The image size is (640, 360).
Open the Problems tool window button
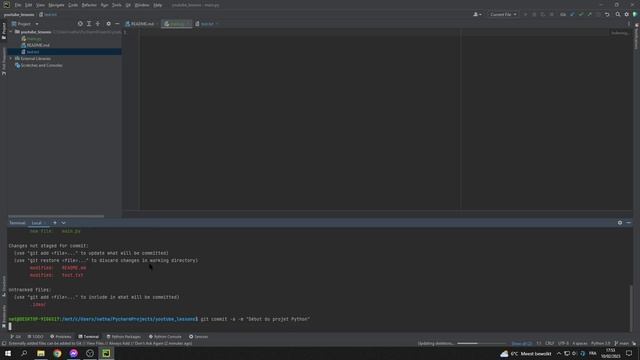60,337
